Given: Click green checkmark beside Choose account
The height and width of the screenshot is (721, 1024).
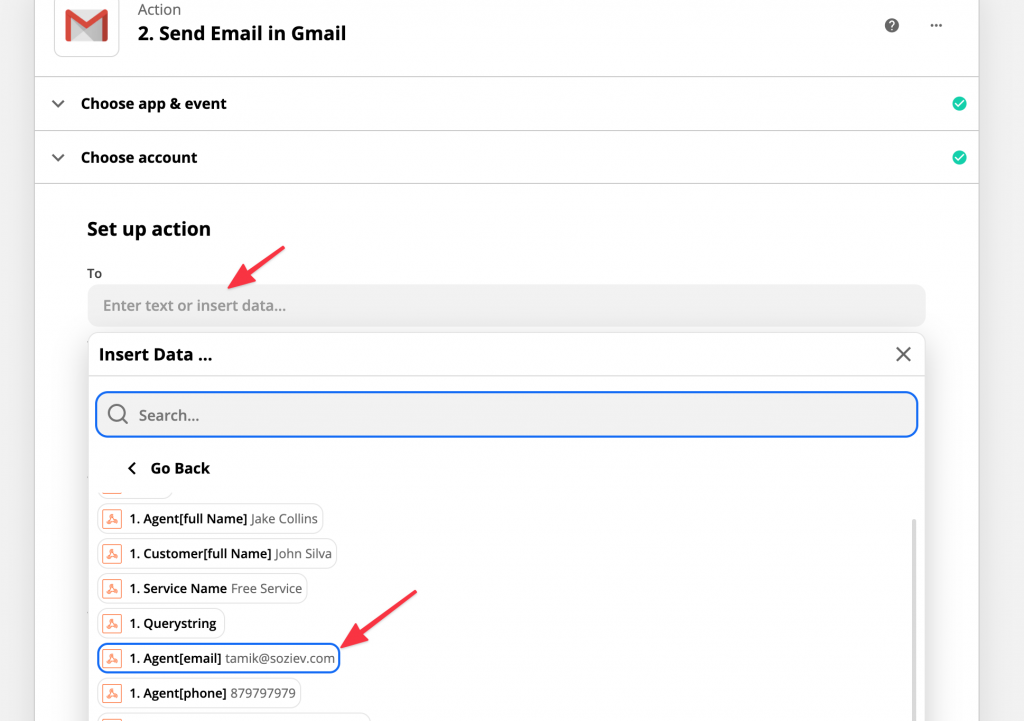Looking at the screenshot, I should click(959, 158).
